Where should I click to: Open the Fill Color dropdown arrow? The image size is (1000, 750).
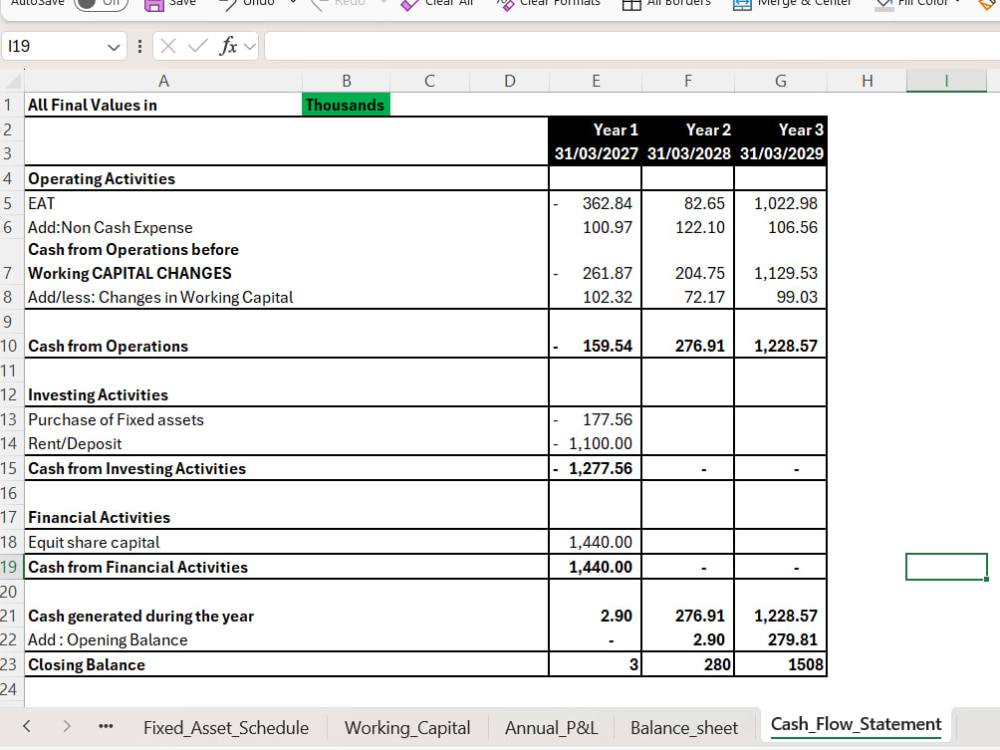tap(958, 3)
